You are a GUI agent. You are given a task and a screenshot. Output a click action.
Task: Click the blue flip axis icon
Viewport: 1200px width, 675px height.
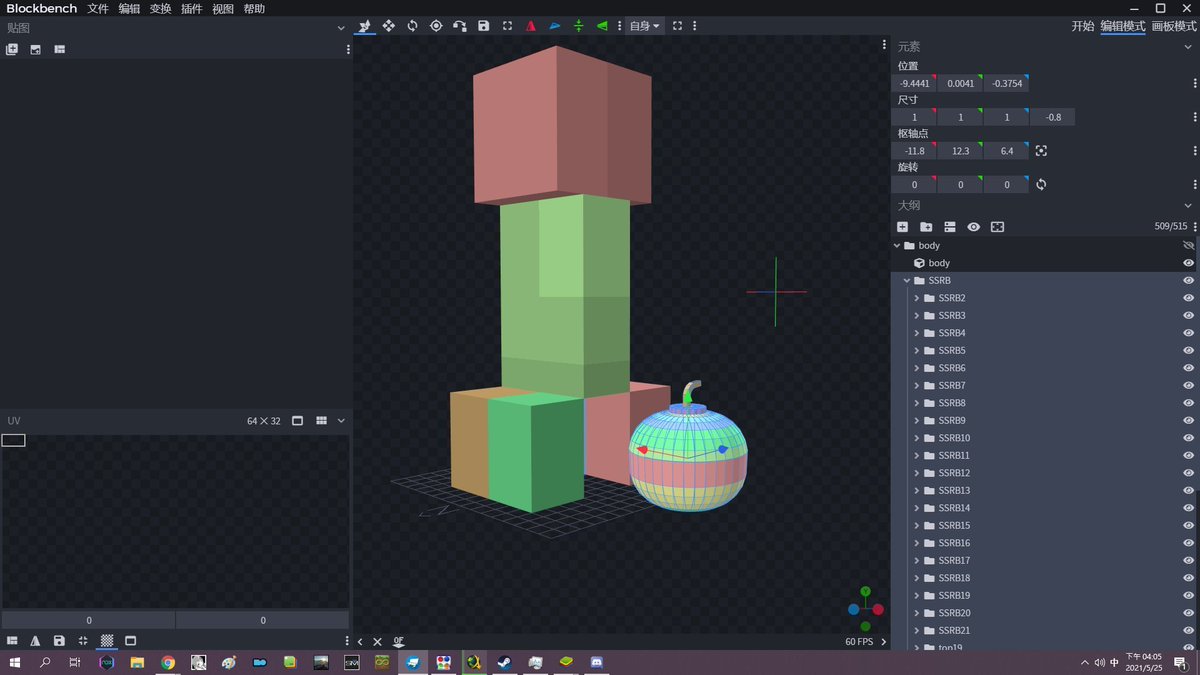click(x=555, y=26)
